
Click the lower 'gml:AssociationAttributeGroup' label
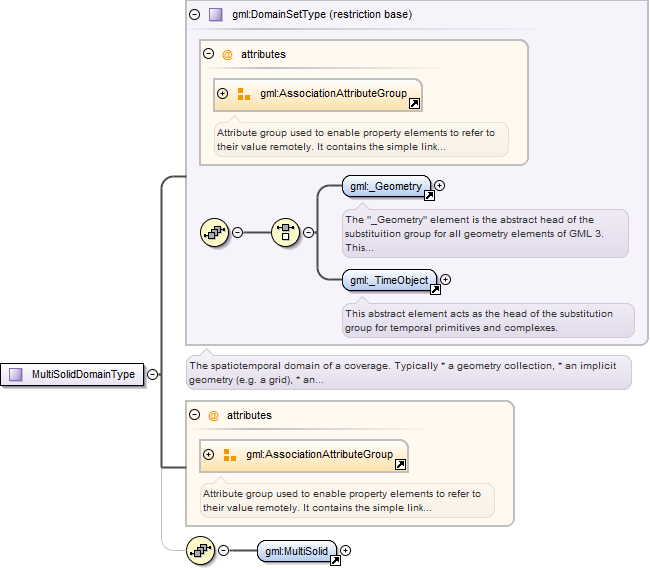[319, 454]
